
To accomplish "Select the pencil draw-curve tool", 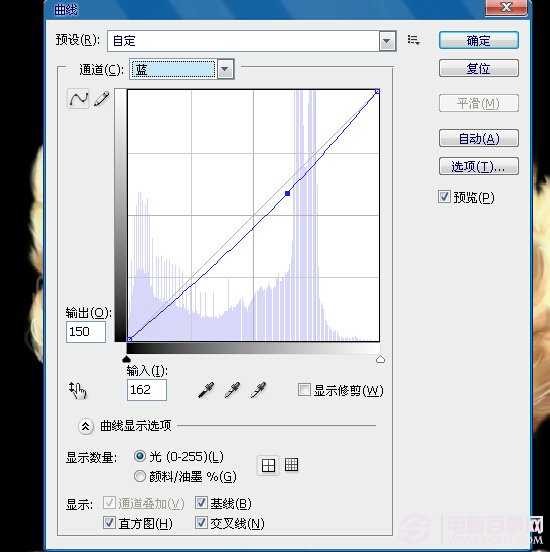I will tap(101, 99).
